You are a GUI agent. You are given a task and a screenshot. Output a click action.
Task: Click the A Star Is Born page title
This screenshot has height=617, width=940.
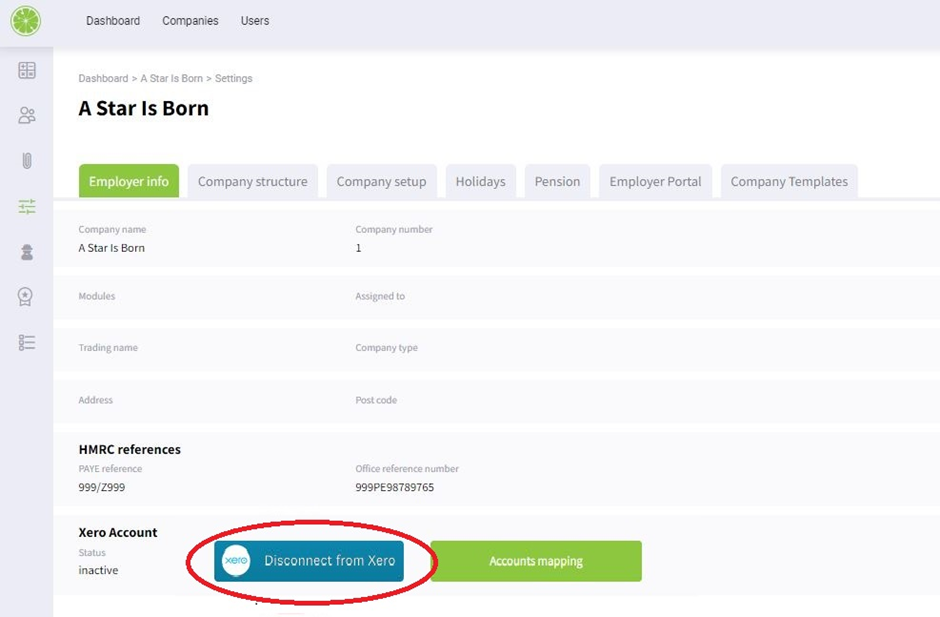pyautogui.click(x=144, y=109)
